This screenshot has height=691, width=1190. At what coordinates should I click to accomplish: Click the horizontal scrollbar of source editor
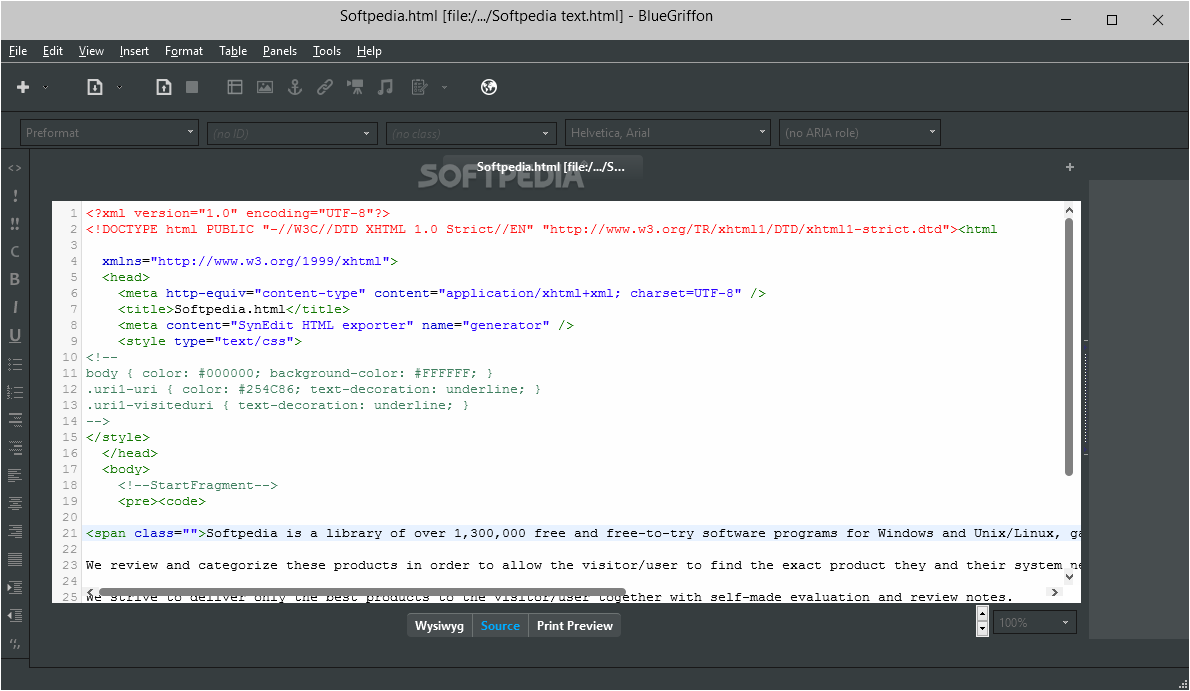363,592
